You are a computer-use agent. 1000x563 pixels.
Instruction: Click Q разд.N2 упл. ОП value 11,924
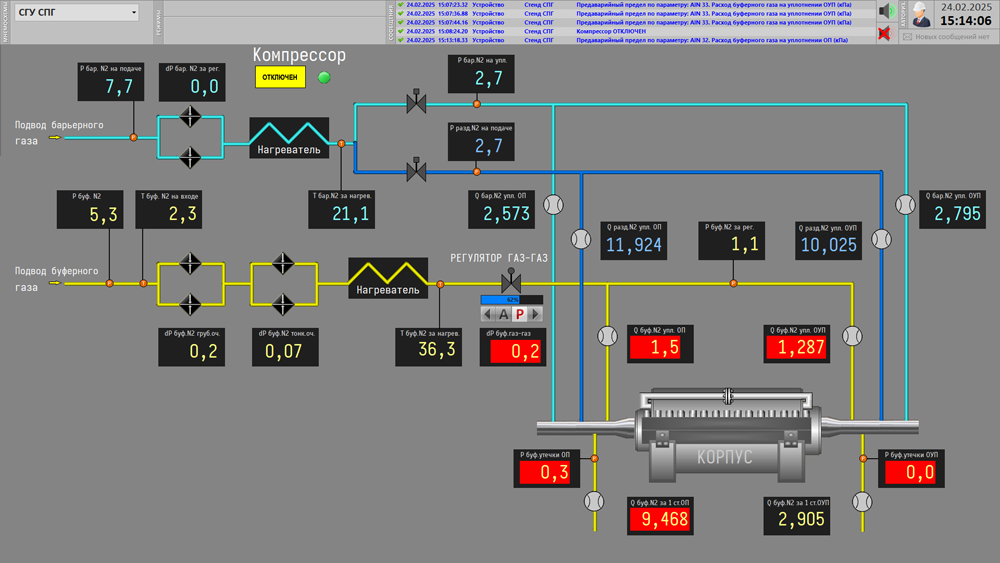pyautogui.click(x=634, y=245)
